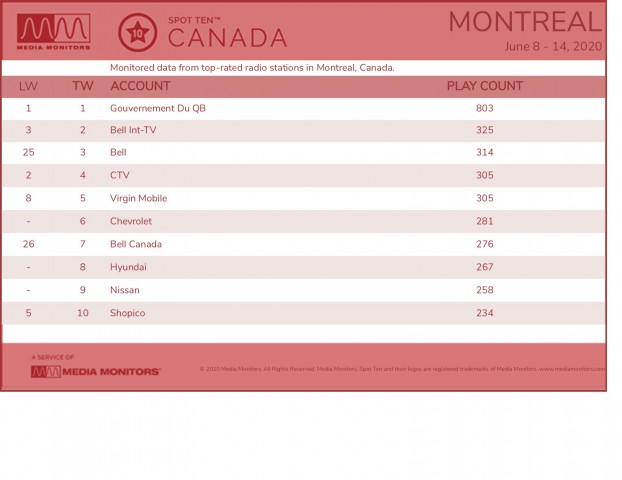Click the ACCOUNT column header
This screenshot has height=480, width=622.
pos(140,86)
